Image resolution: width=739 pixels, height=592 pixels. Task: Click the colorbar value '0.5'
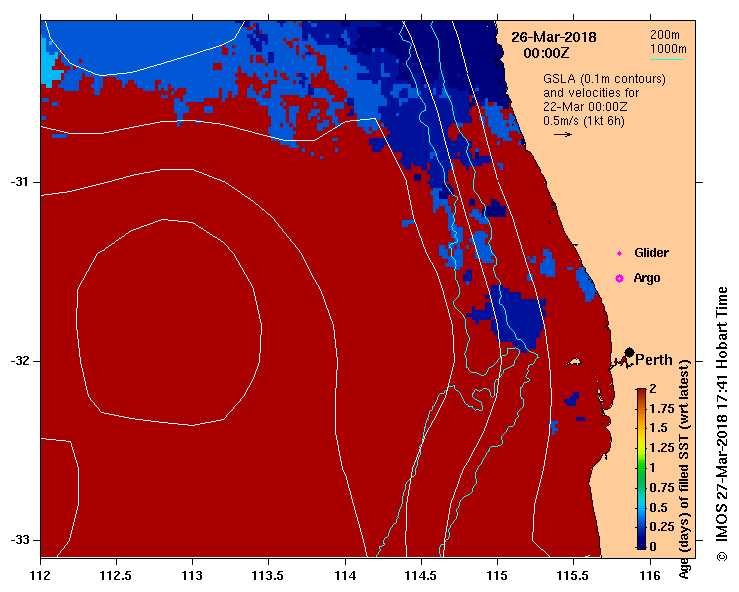(659, 507)
